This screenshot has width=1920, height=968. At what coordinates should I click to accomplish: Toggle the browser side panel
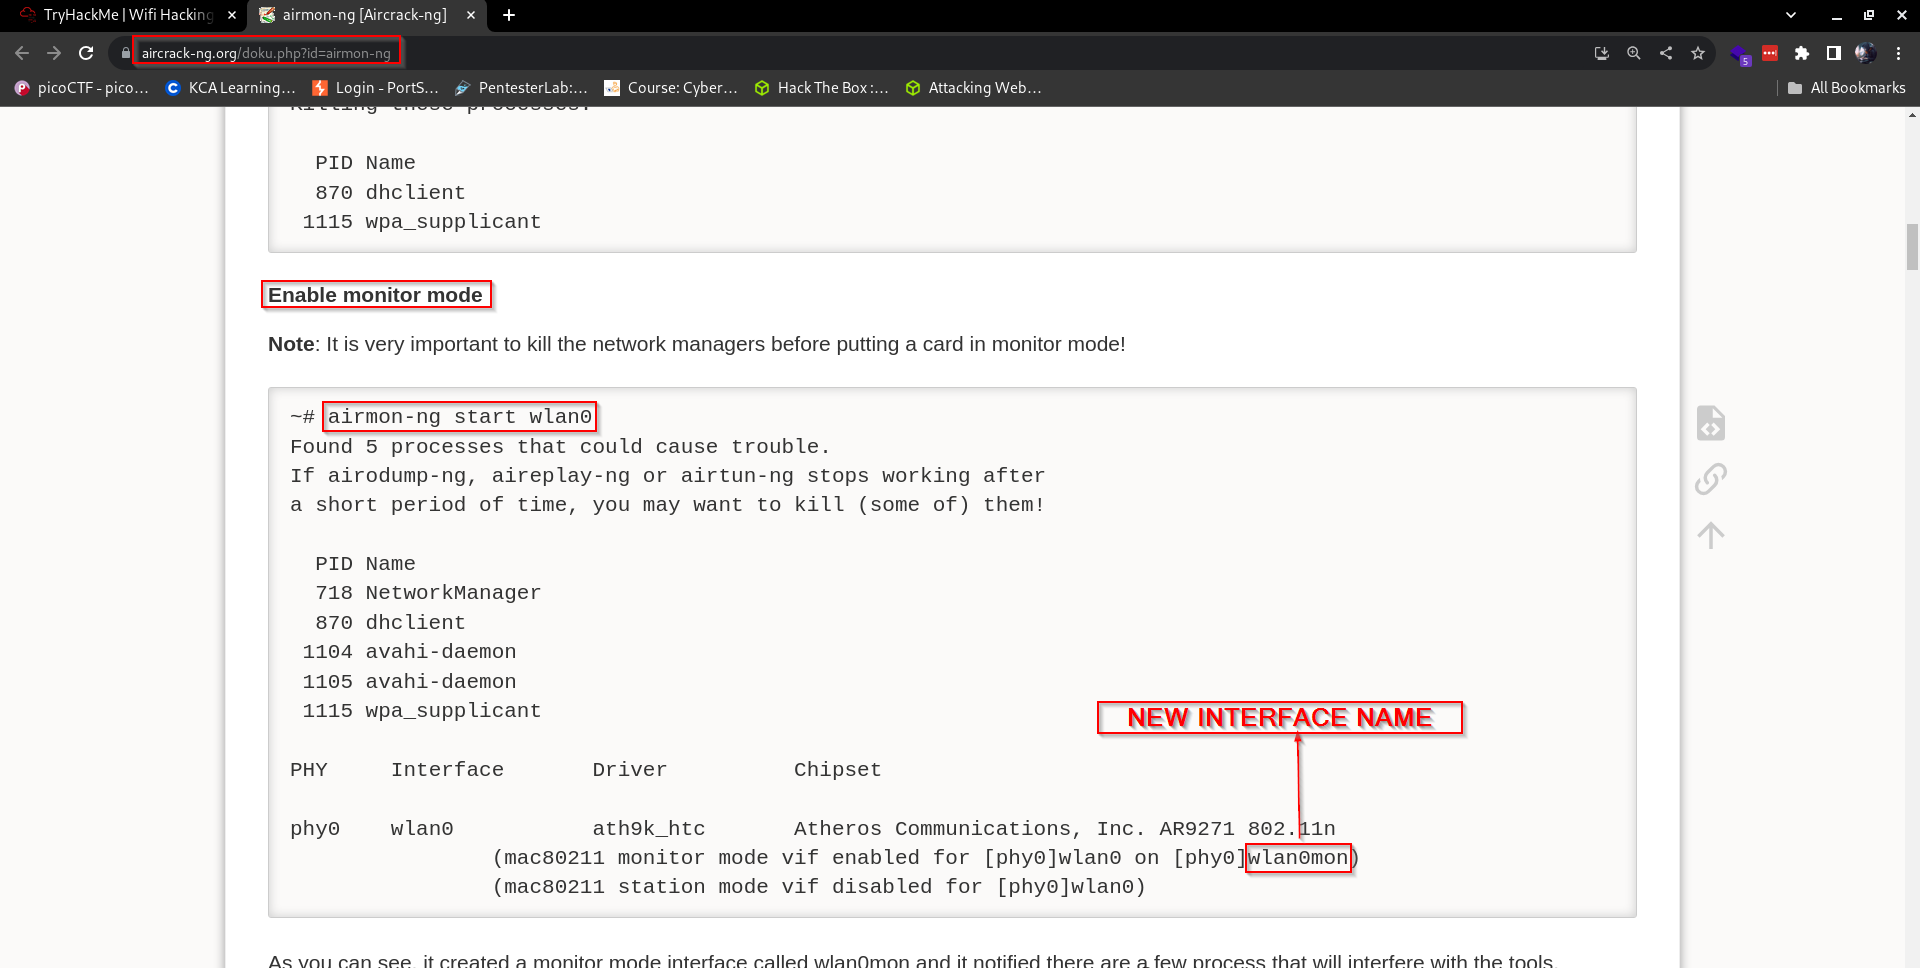(1834, 53)
